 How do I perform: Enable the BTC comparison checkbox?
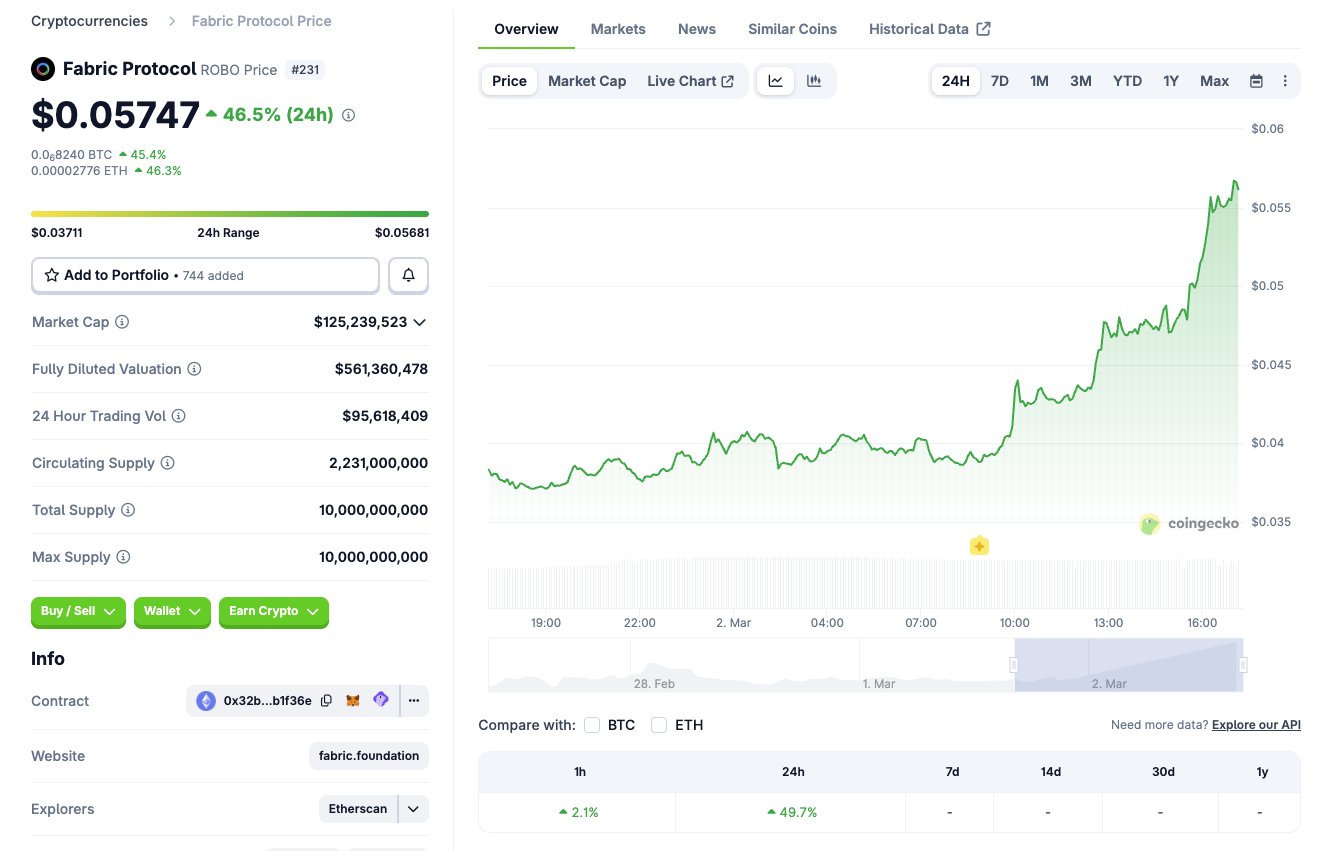click(592, 725)
